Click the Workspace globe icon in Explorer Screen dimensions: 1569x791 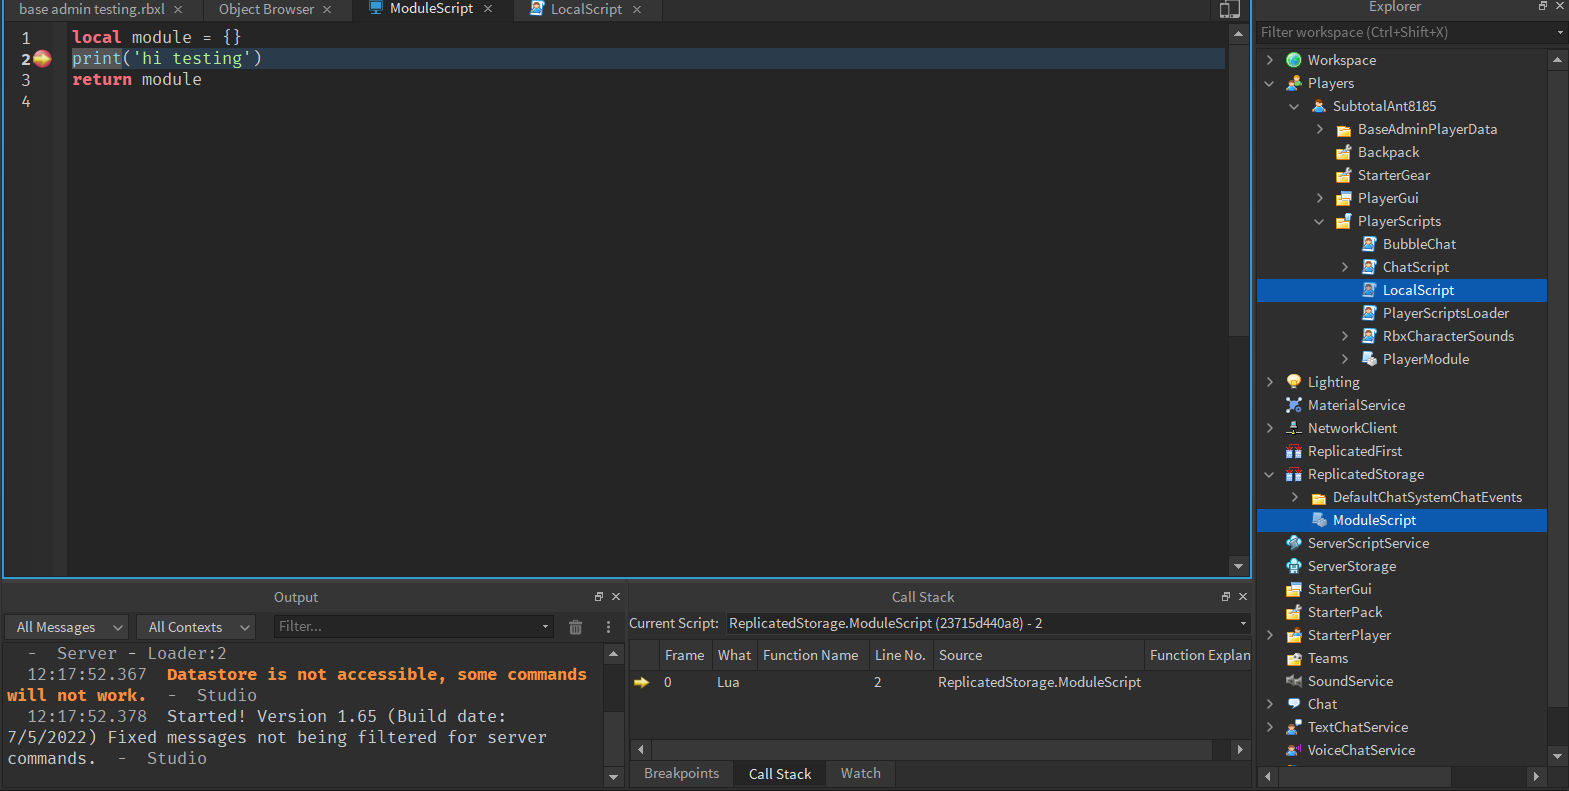click(x=1294, y=60)
